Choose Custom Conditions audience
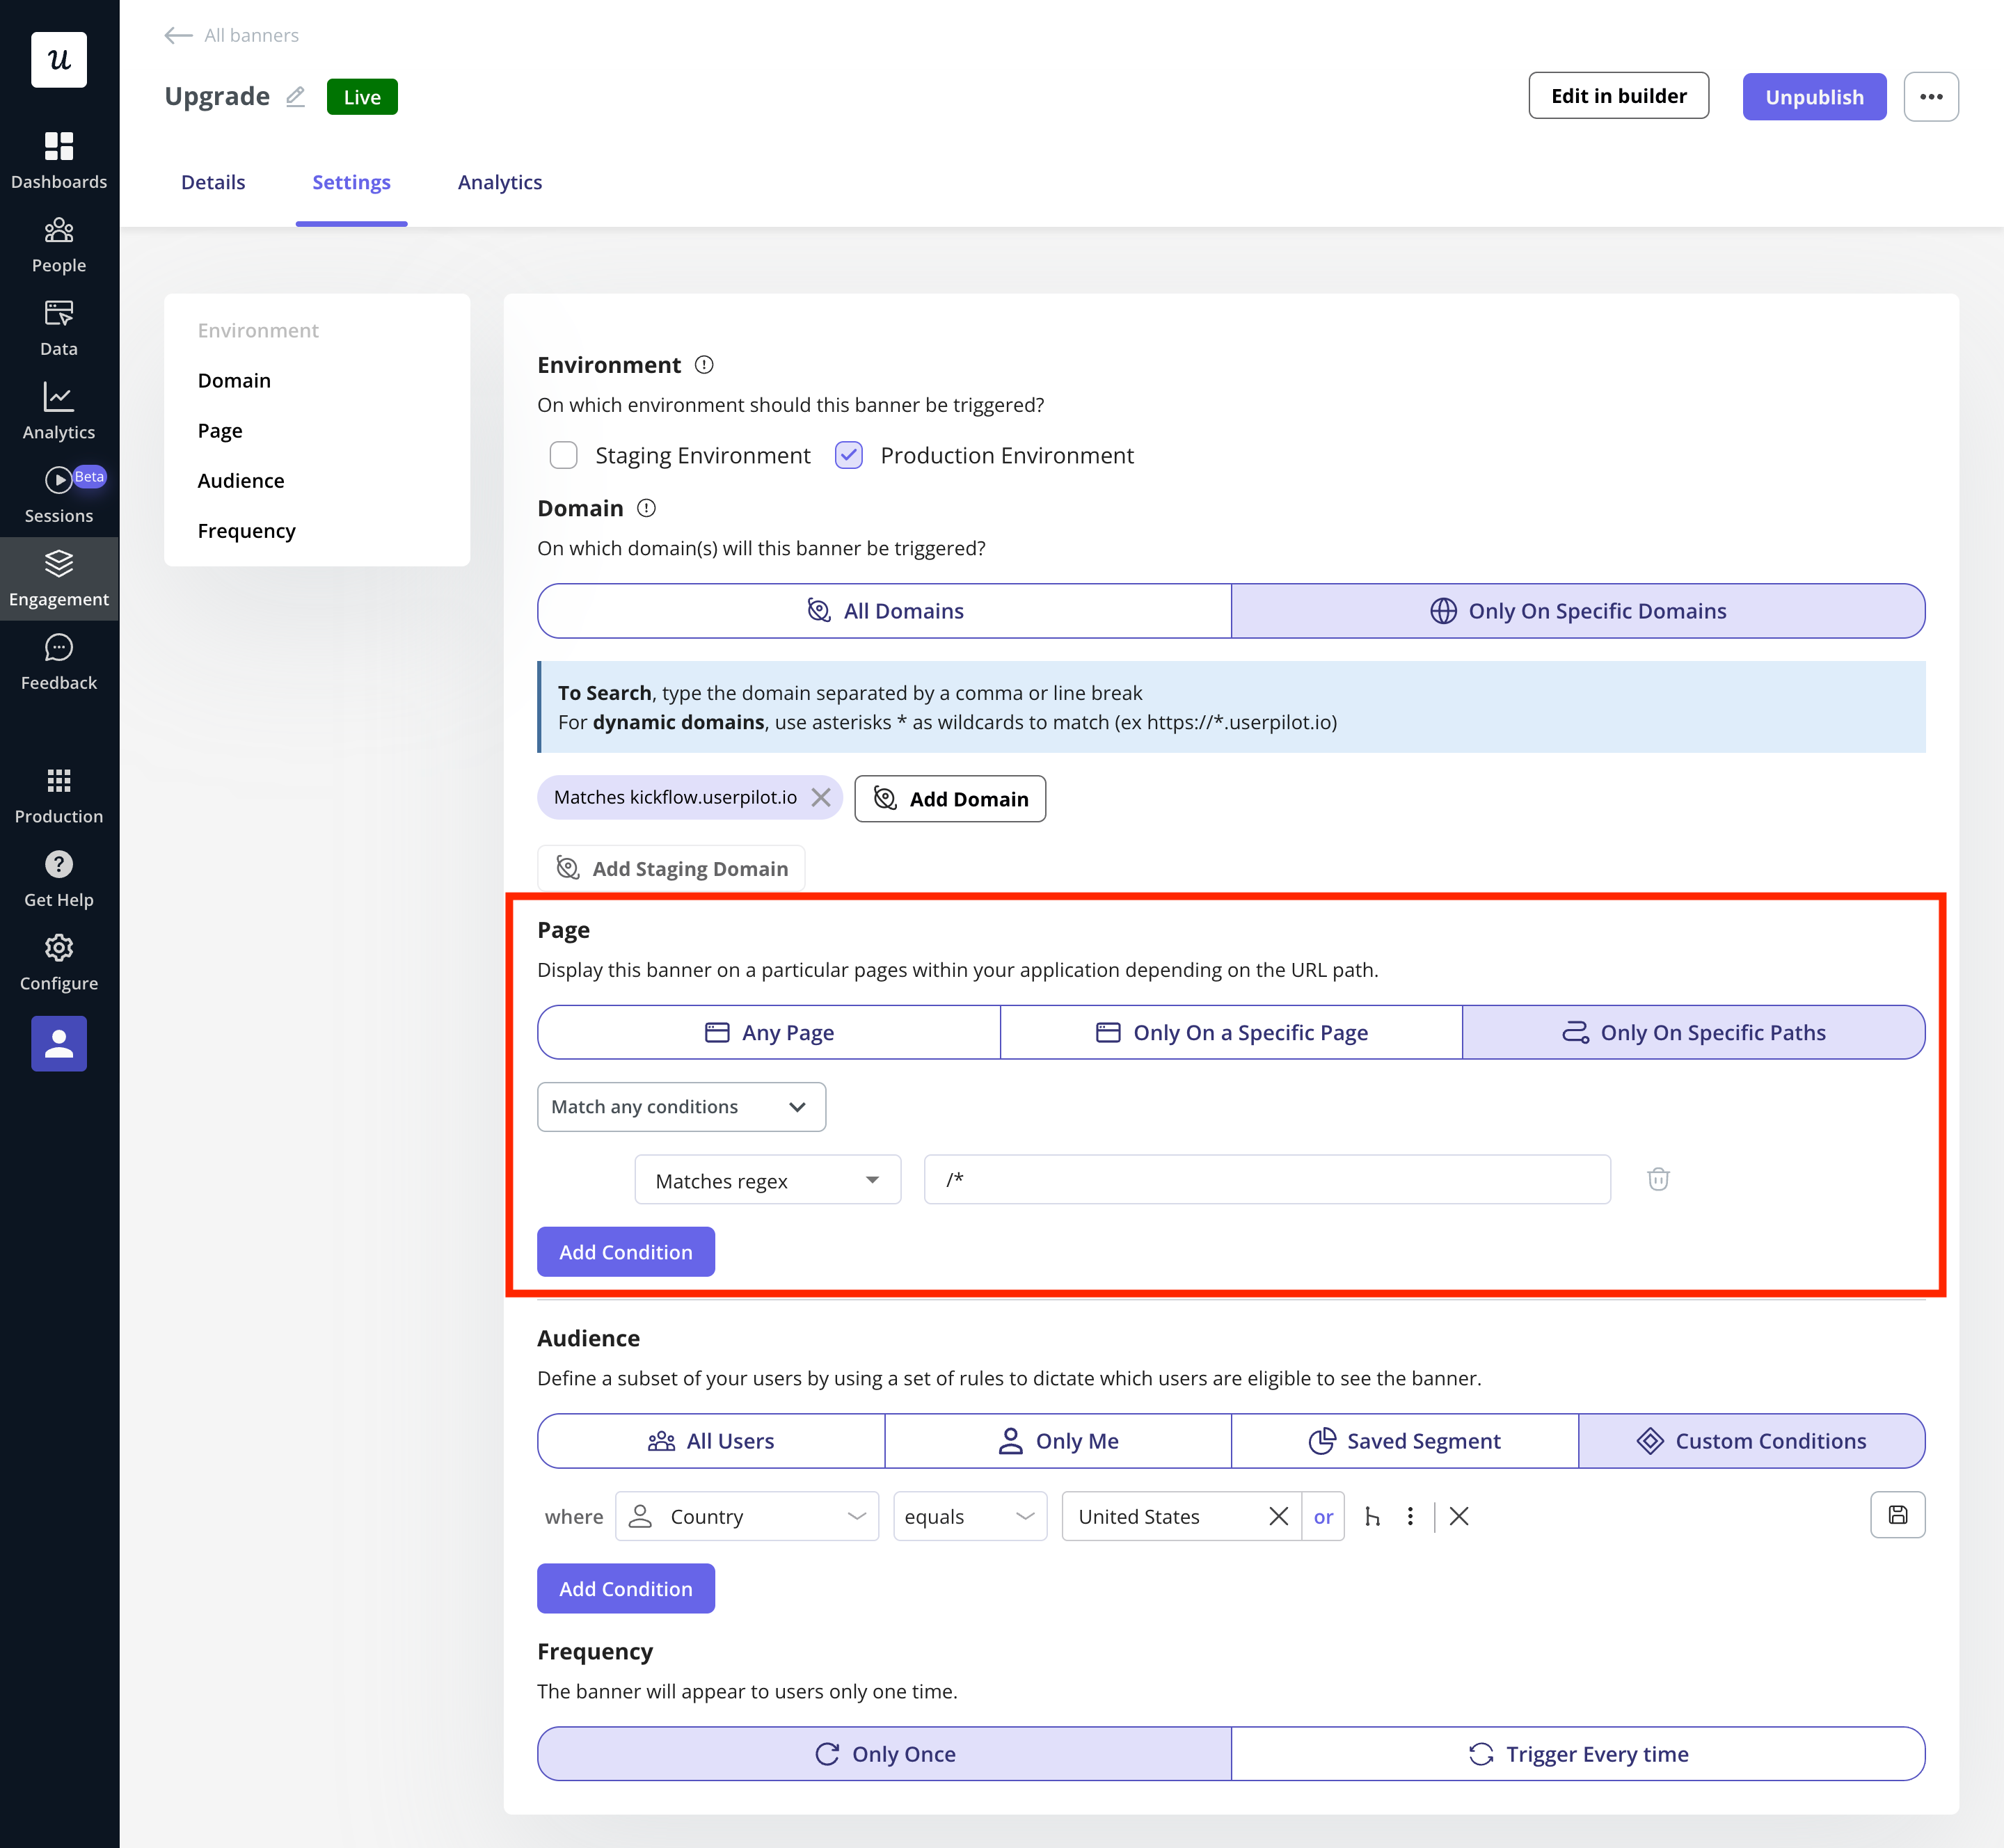This screenshot has height=1848, width=2004. tap(1752, 1441)
